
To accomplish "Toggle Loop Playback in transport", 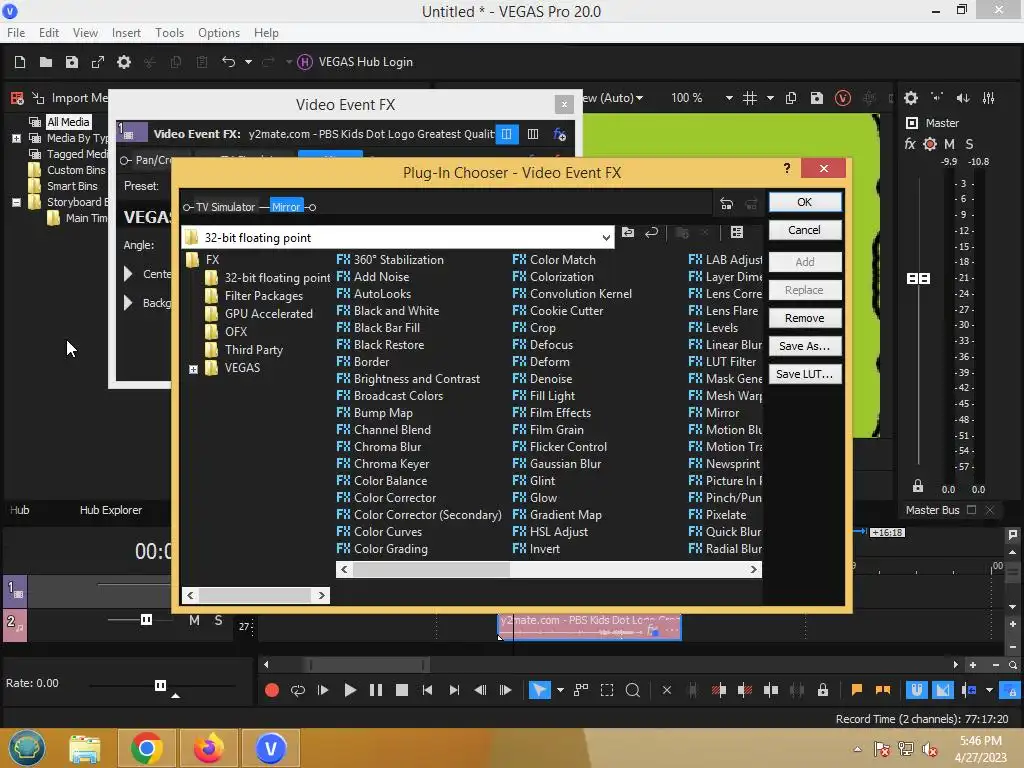I will [x=298, y=690].
